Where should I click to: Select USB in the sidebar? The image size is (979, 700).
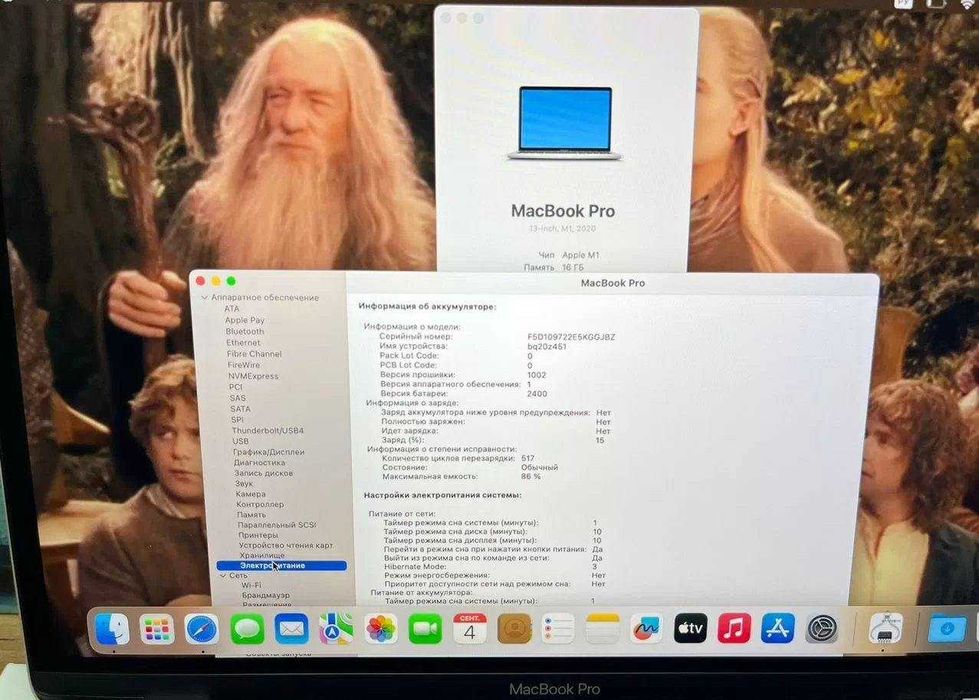click(240, 441)
